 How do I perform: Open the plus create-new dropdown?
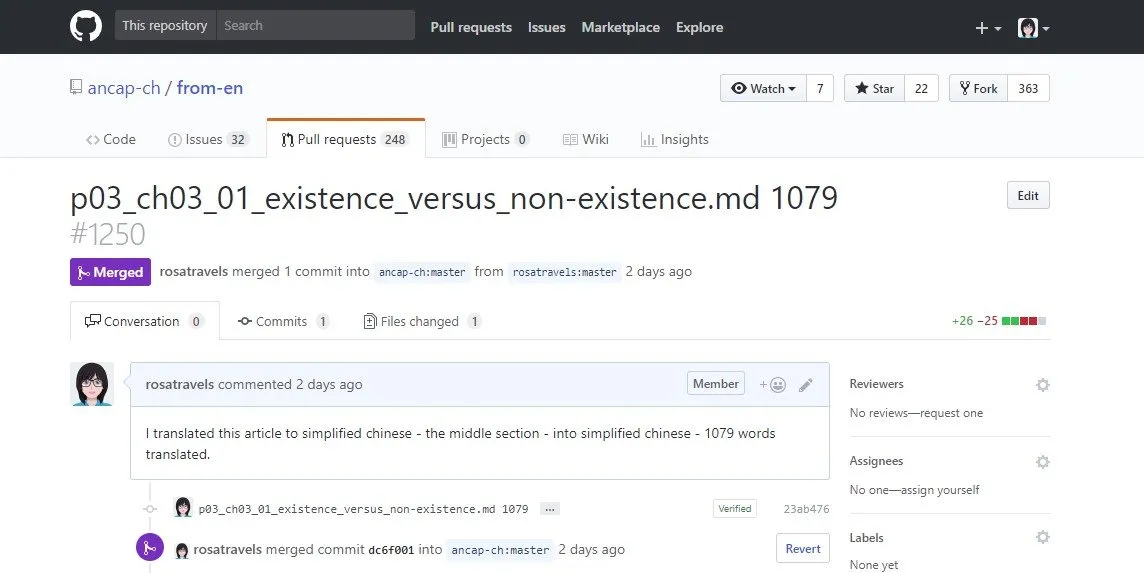987,28
